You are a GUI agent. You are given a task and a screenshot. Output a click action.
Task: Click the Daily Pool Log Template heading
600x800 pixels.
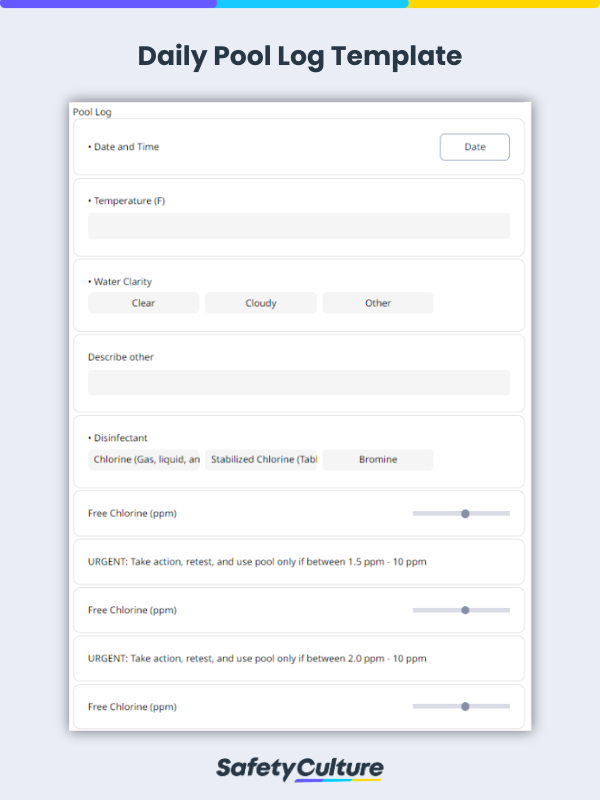click(x=300, y=56)
